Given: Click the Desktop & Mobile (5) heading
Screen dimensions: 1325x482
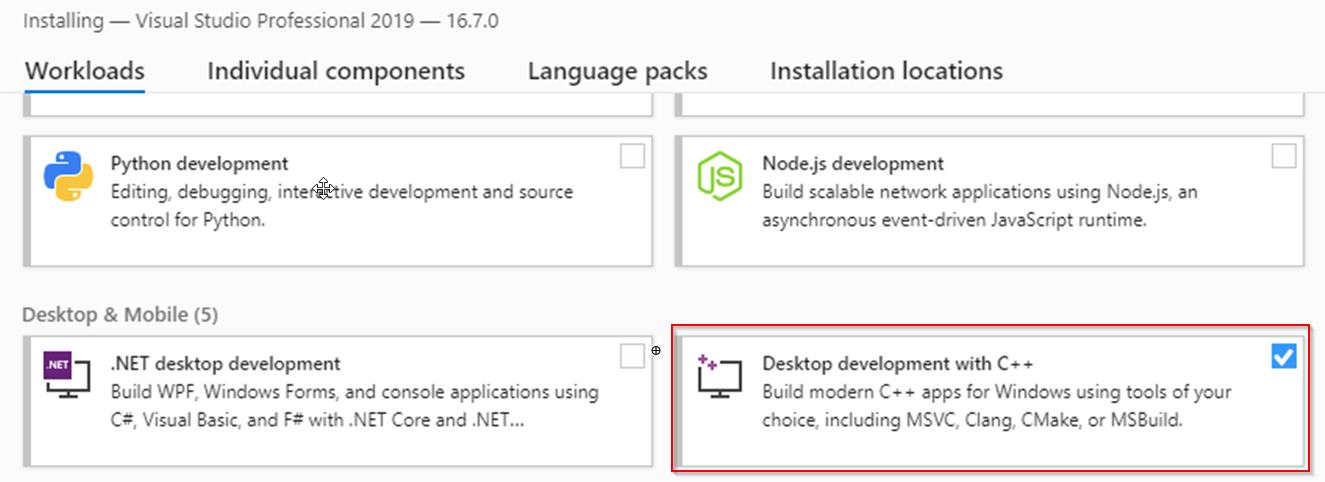Looking at the screenshot, I should tap(120, 315).
